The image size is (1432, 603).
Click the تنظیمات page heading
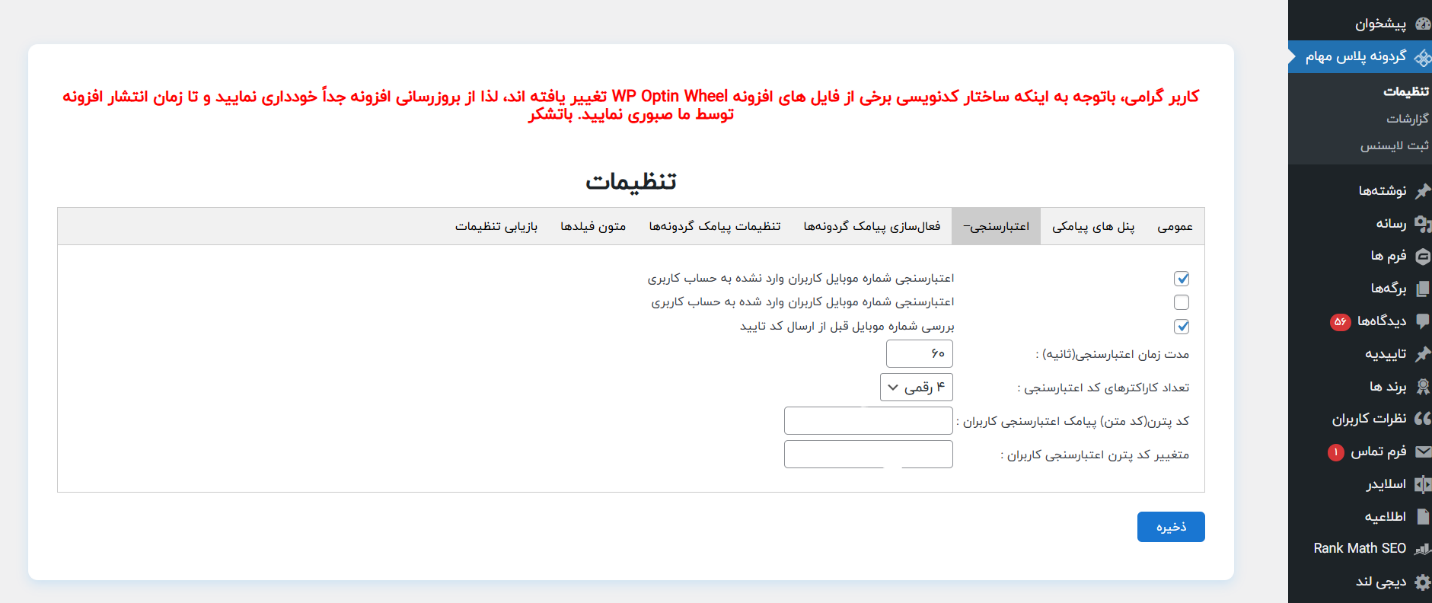click(x=631, y=182)
